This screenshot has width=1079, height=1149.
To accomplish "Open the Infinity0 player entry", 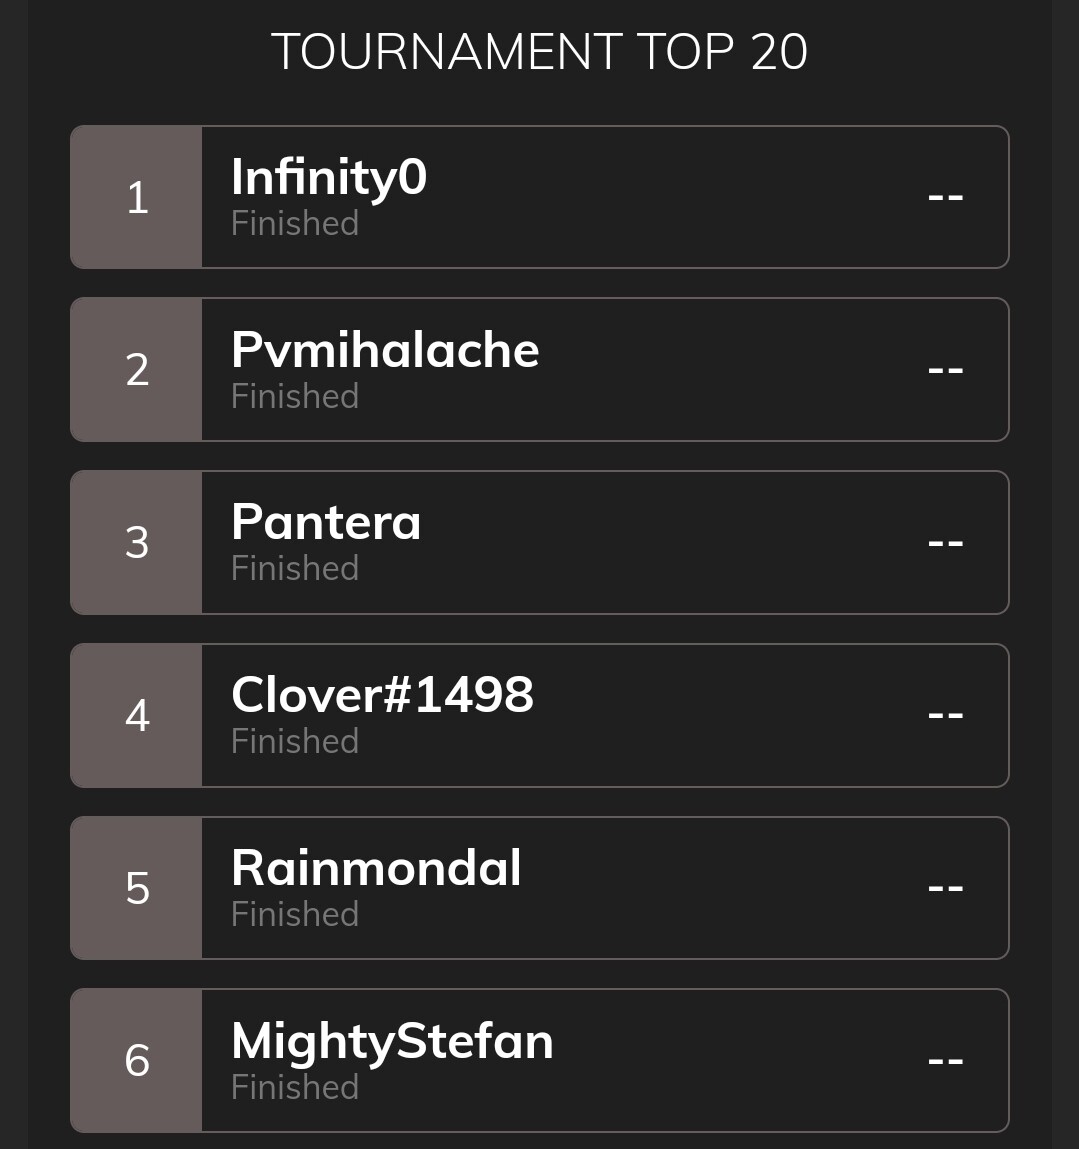I will click(540, 197).
